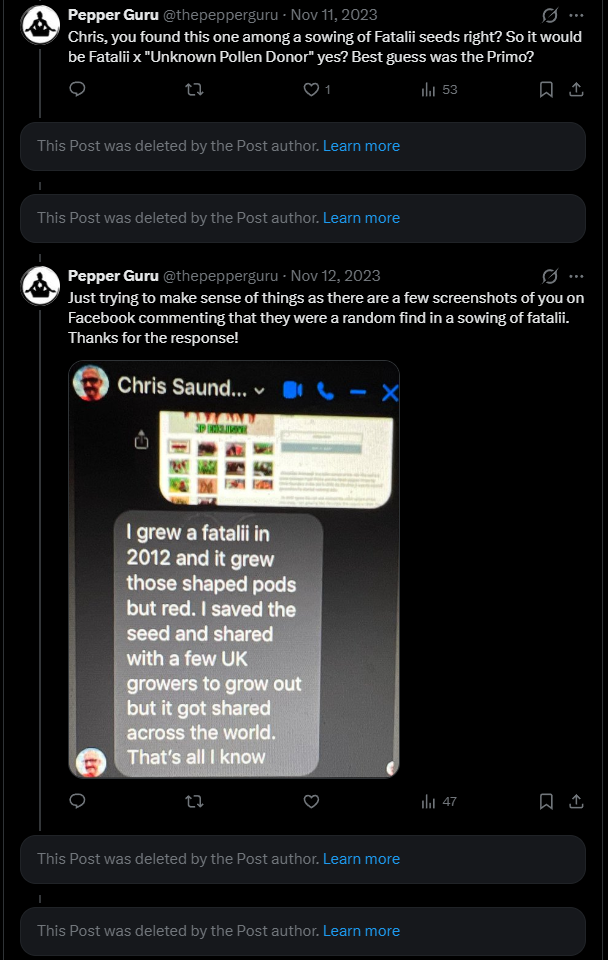Reply to the Nov 11 Pepper Guru post
This screenshot has height=960, width=608.
[x=78, y=90]
